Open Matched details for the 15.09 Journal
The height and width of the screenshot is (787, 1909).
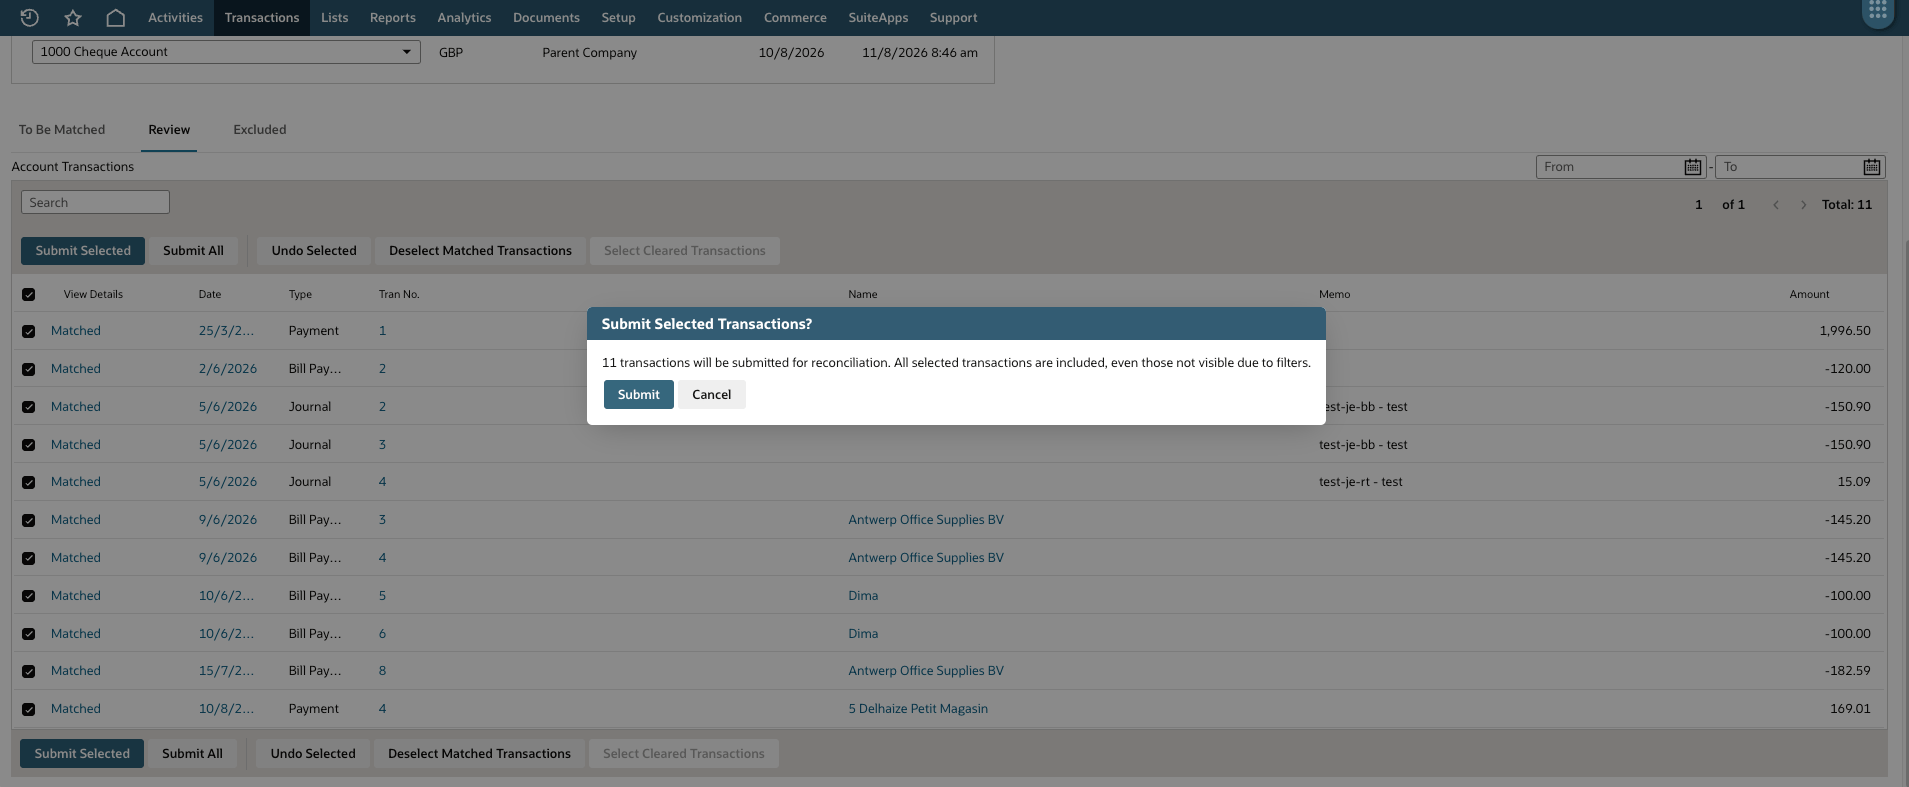[76, 482]
